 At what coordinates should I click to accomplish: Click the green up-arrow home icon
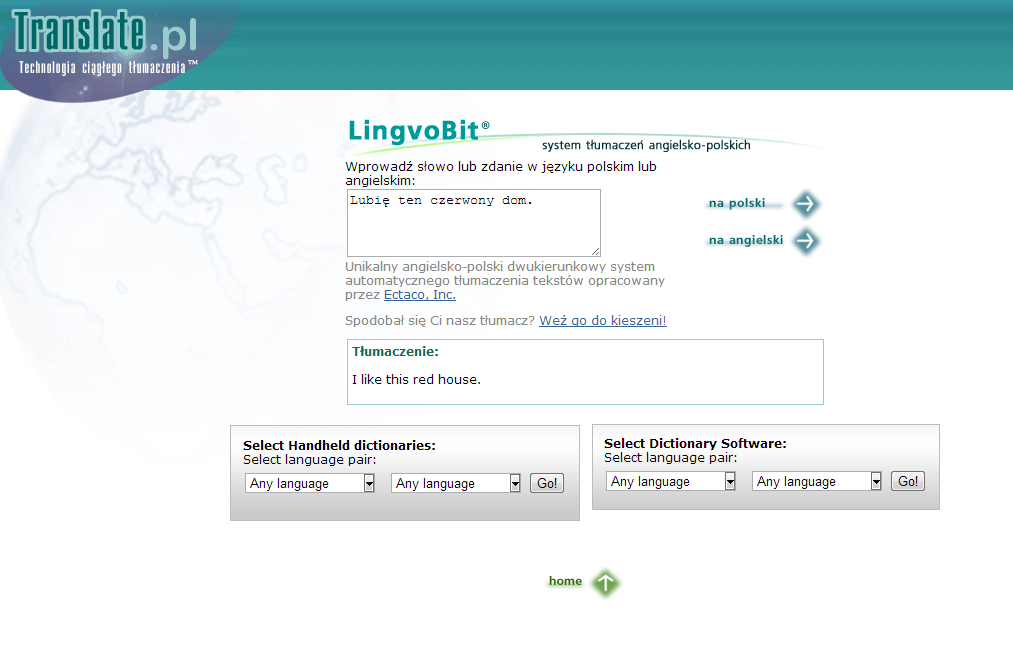605,583
